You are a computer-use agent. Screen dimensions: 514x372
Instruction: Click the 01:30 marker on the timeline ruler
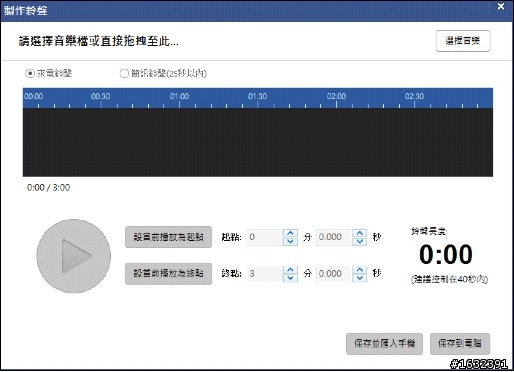pos(258,96)
